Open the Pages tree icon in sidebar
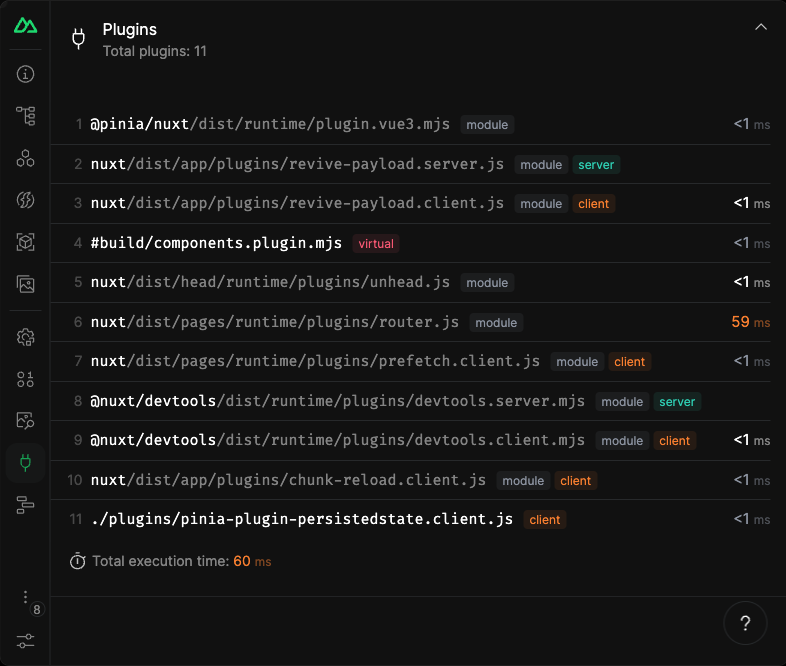 click(26, 116)
